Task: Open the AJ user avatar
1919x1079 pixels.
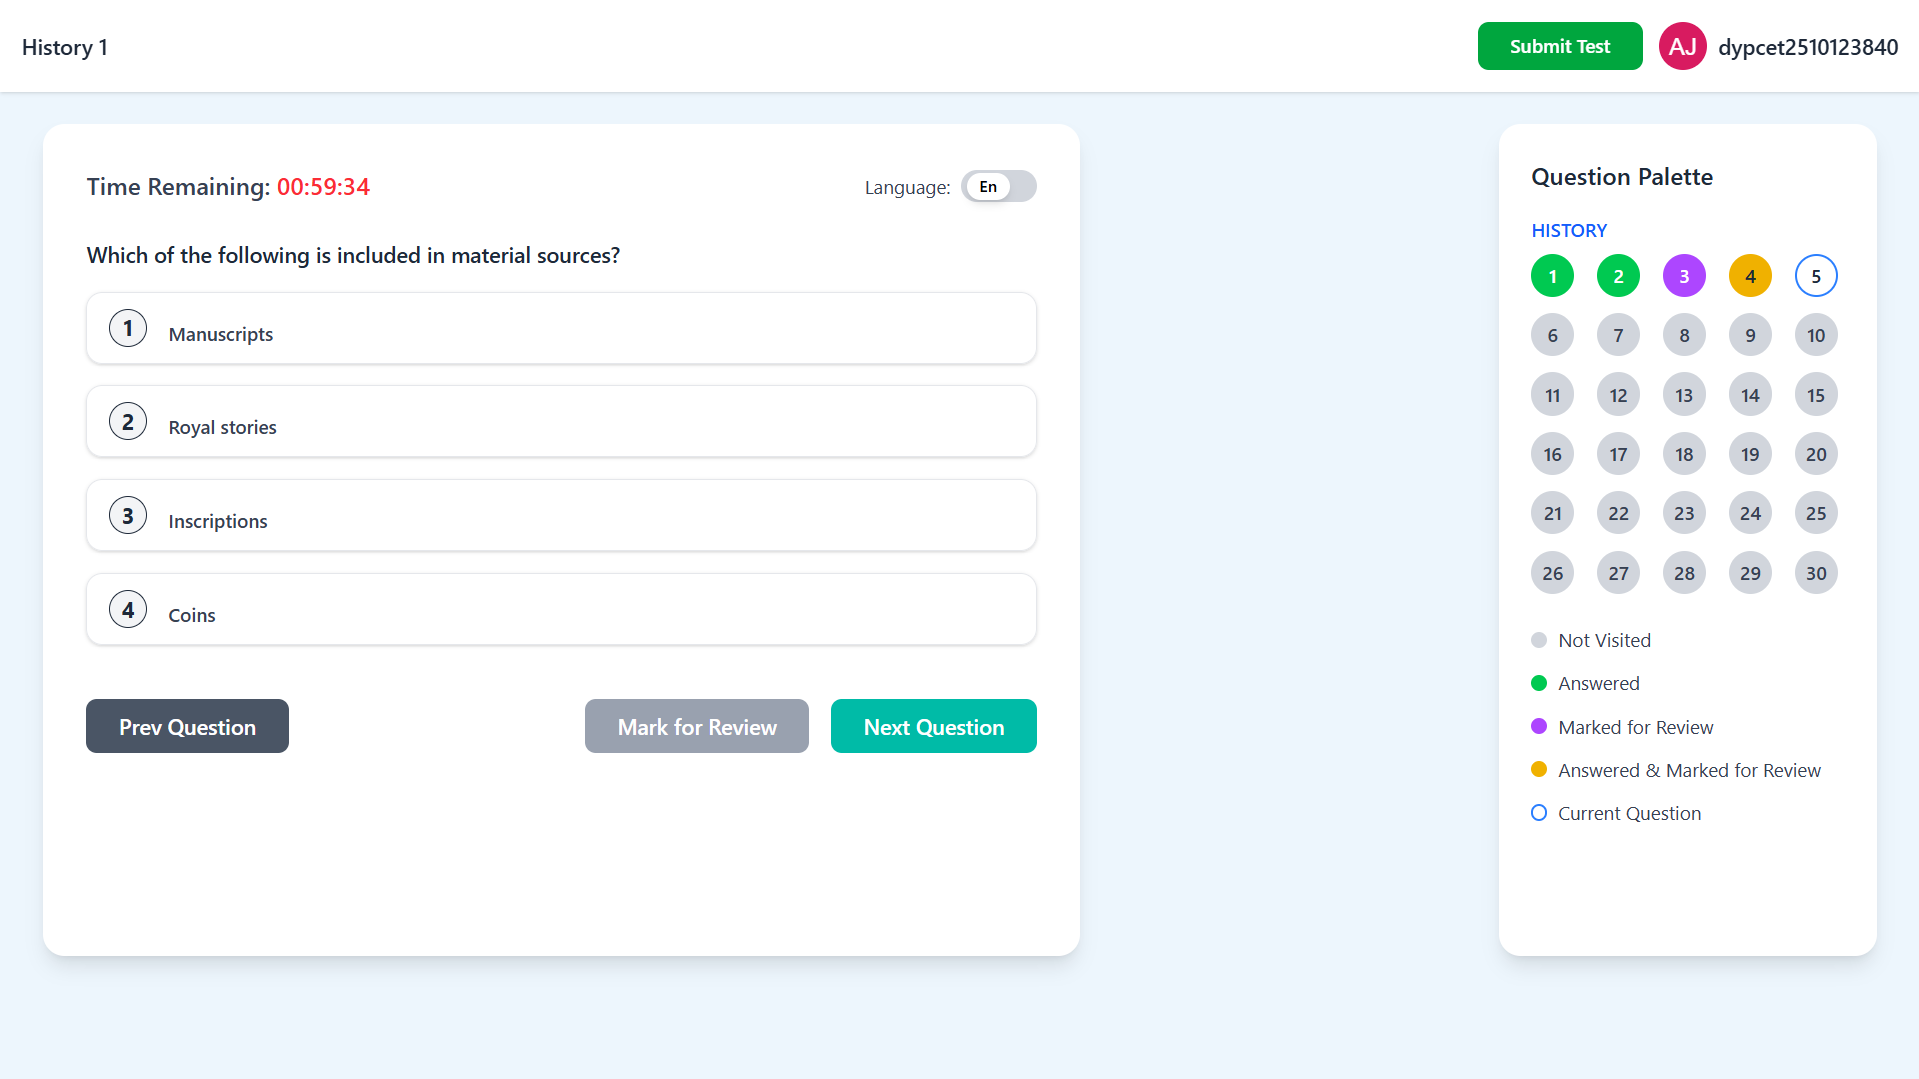Action: pyautogui.click(x=1682, y=46)
